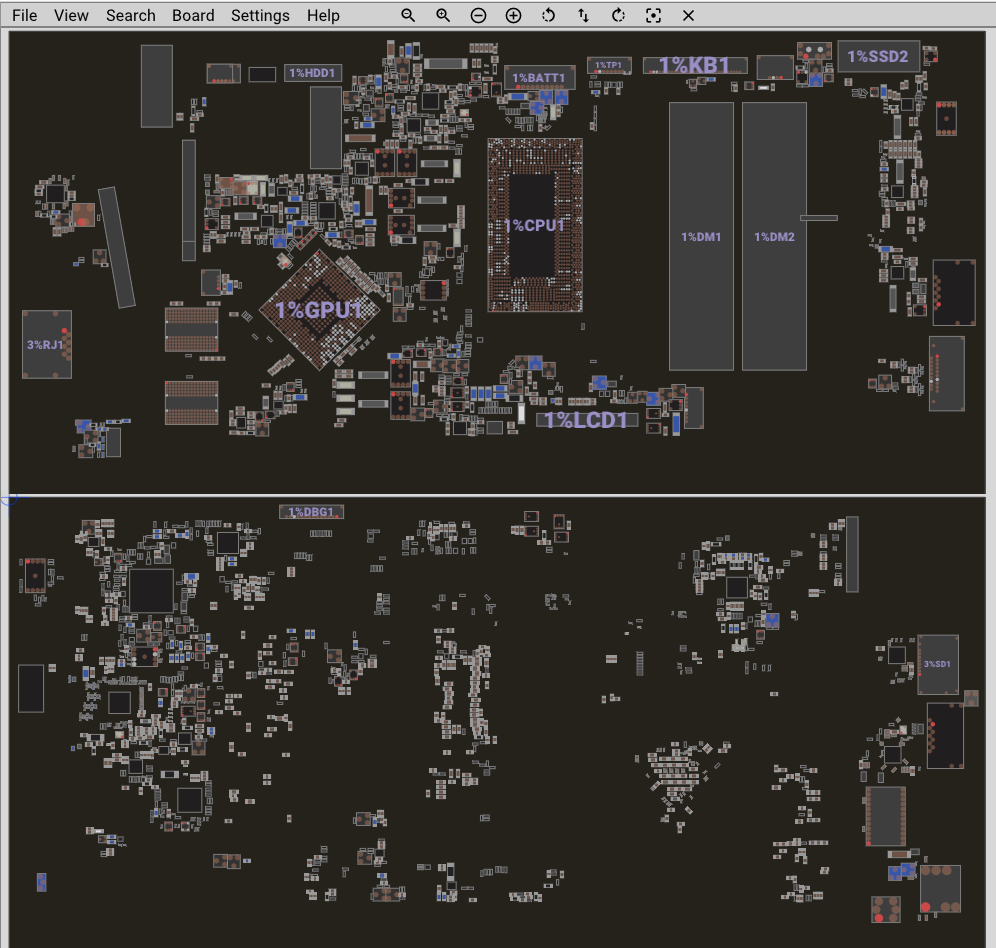Open the File menu
This screenshot has width=996, height=948.
(x=25, y=16)
